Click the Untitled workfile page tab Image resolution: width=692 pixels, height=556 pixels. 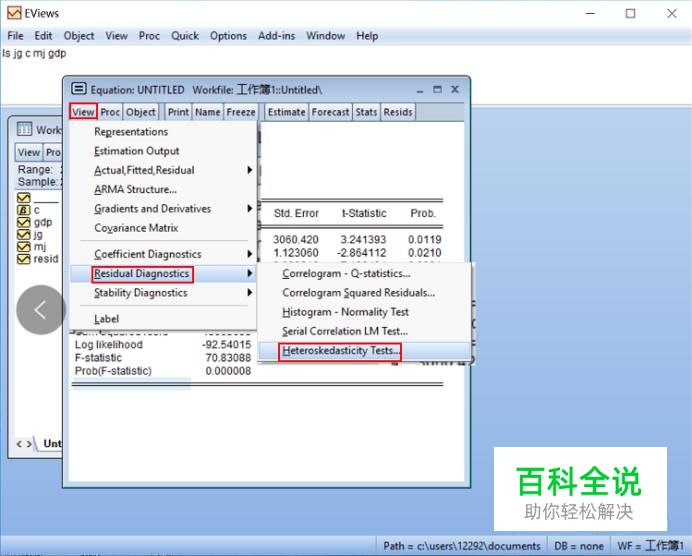point(53,443)
